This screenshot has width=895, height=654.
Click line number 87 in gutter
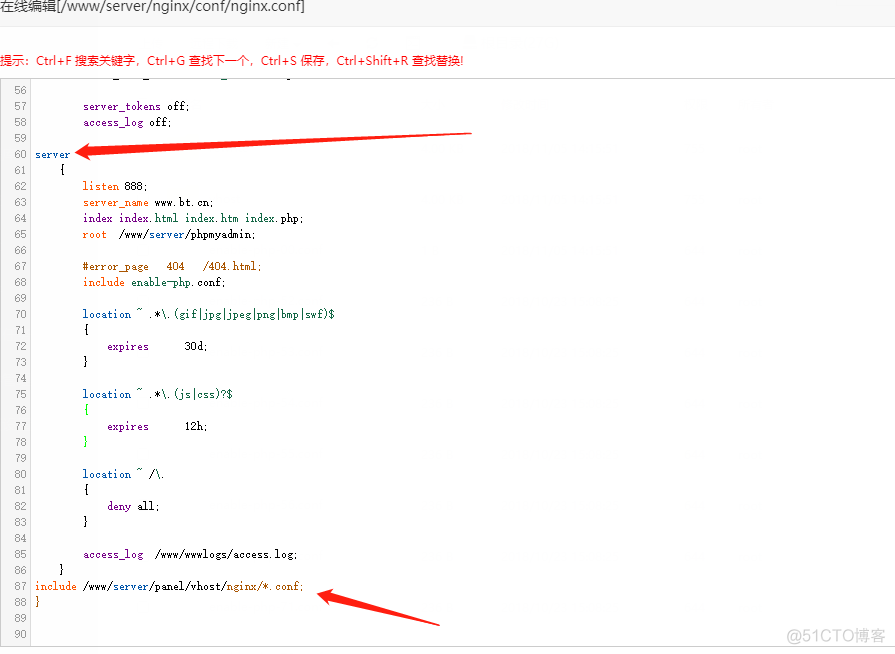pyautogui.click(x=20, y=586)
